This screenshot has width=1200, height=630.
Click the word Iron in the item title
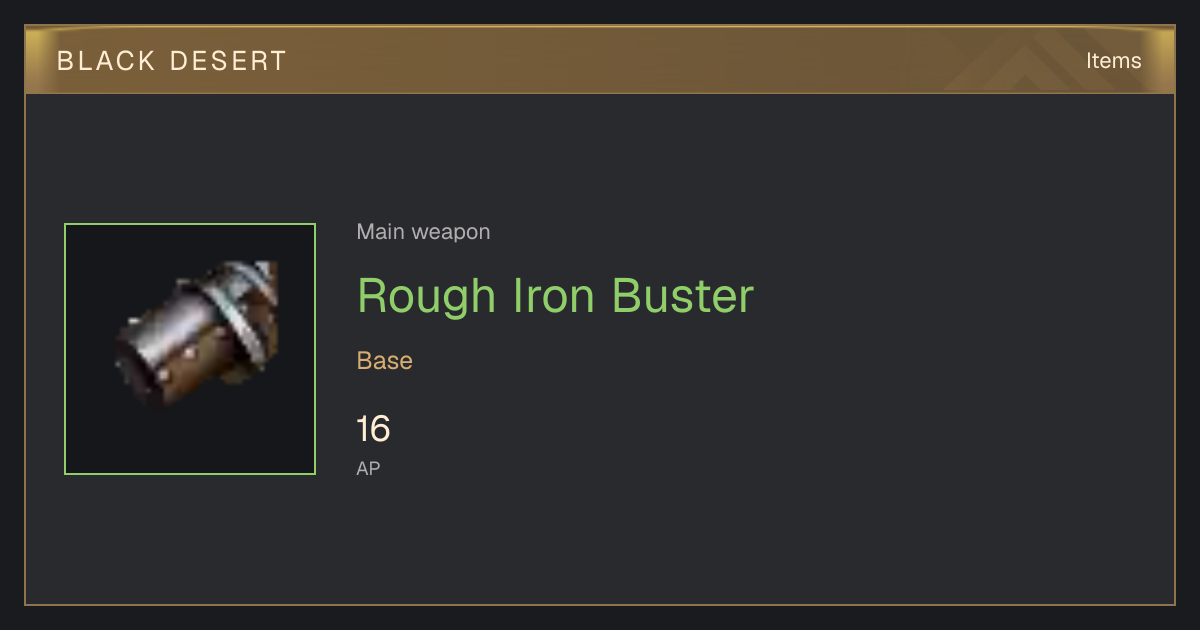tap(554, 296)
